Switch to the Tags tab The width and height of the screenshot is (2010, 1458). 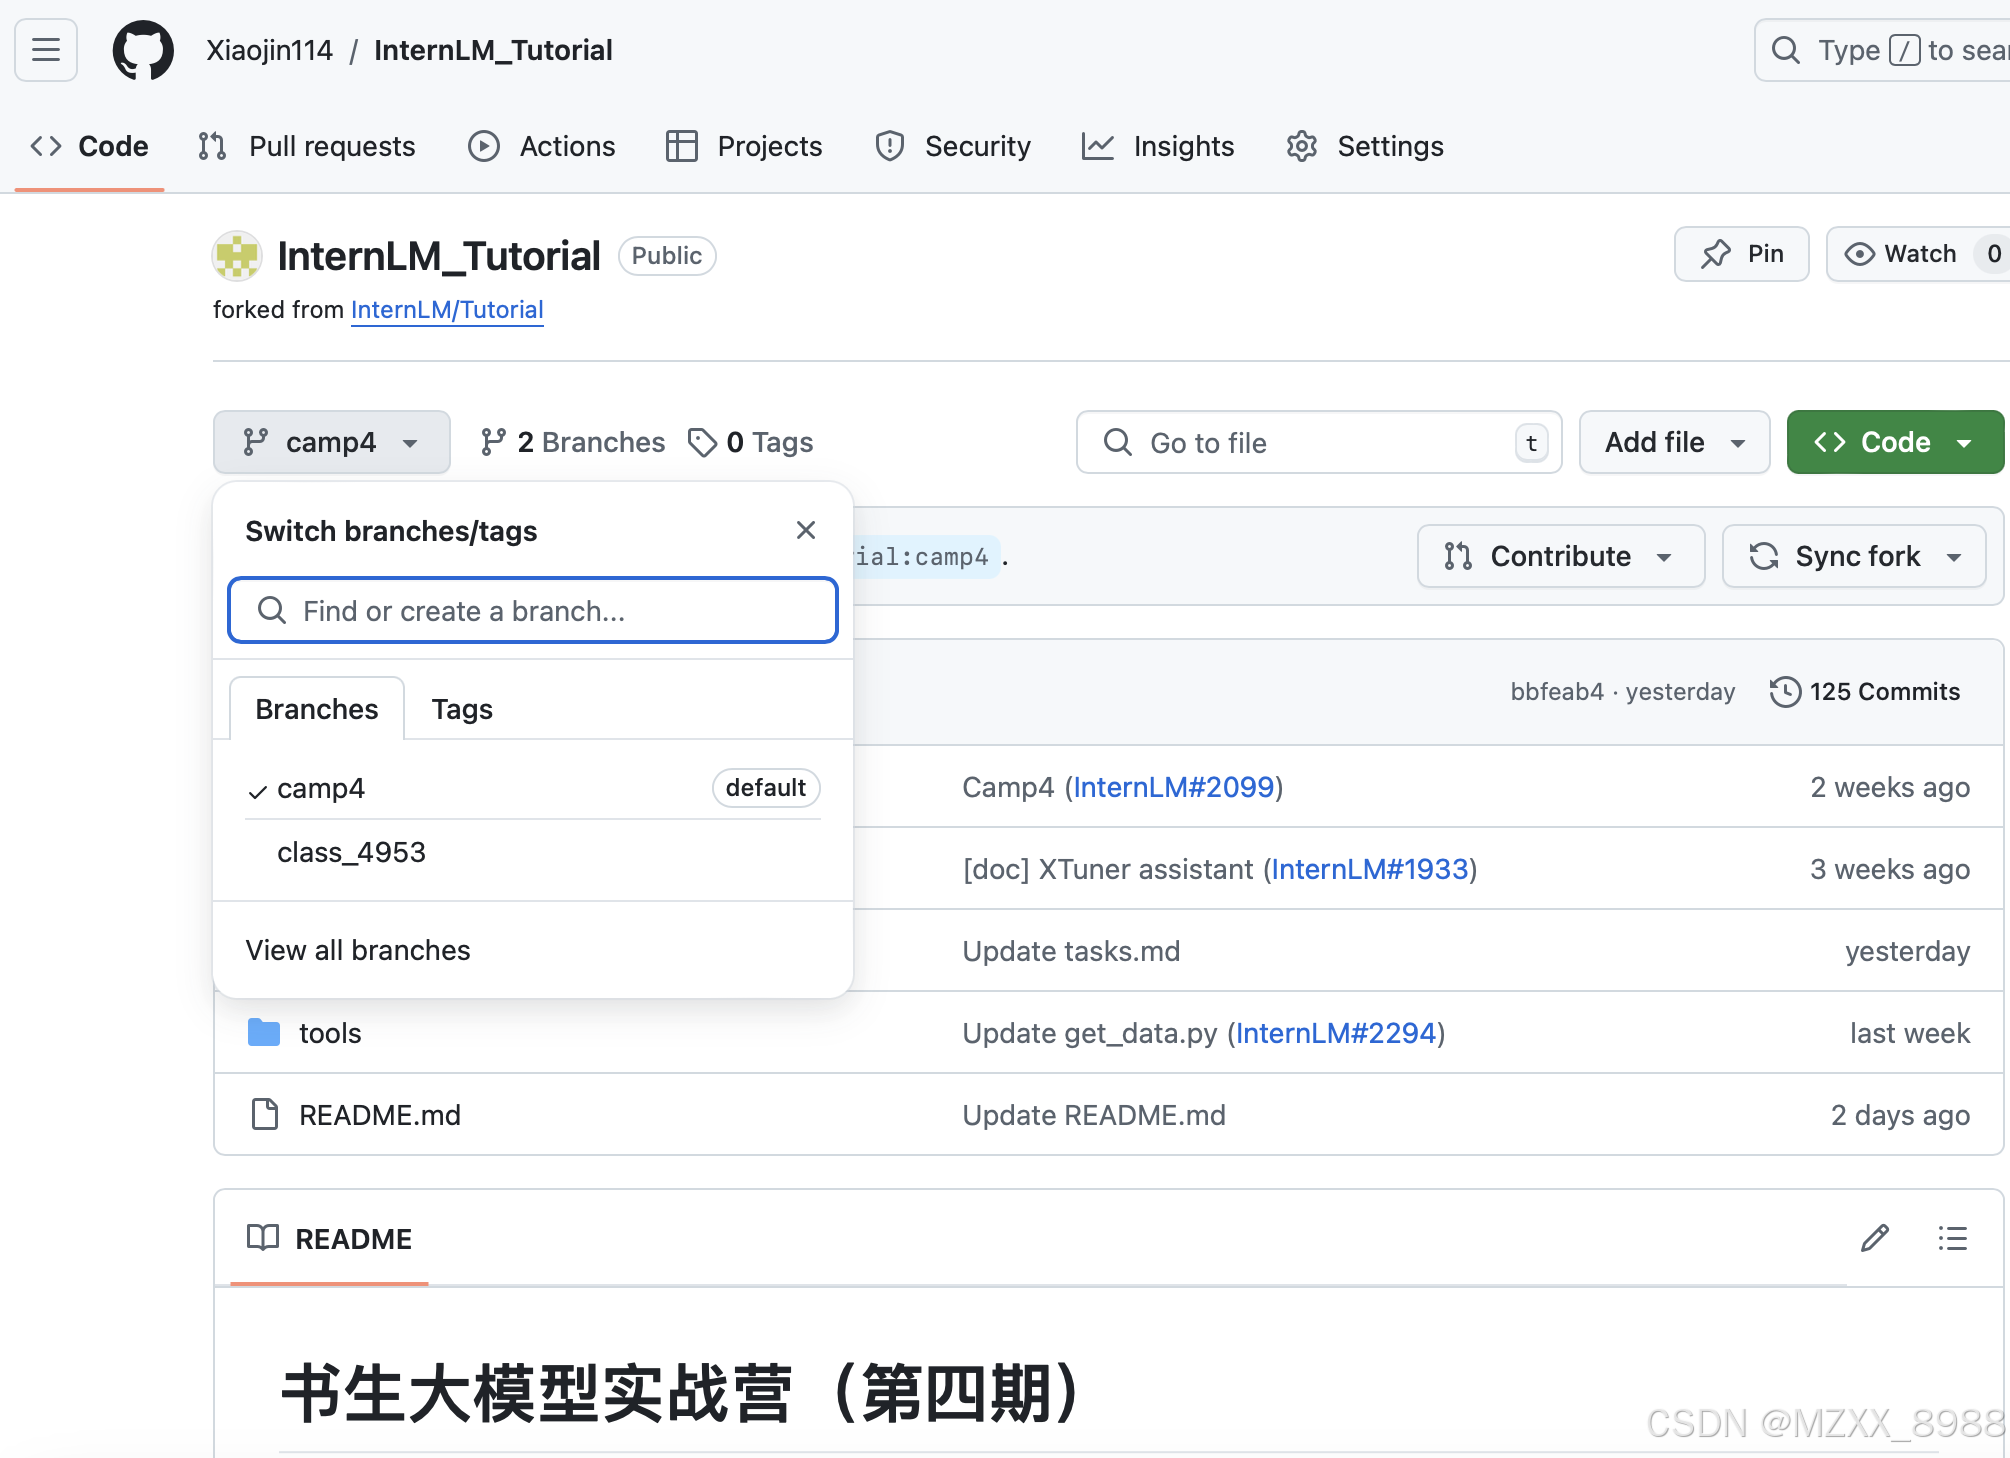(x=461, y=708)
